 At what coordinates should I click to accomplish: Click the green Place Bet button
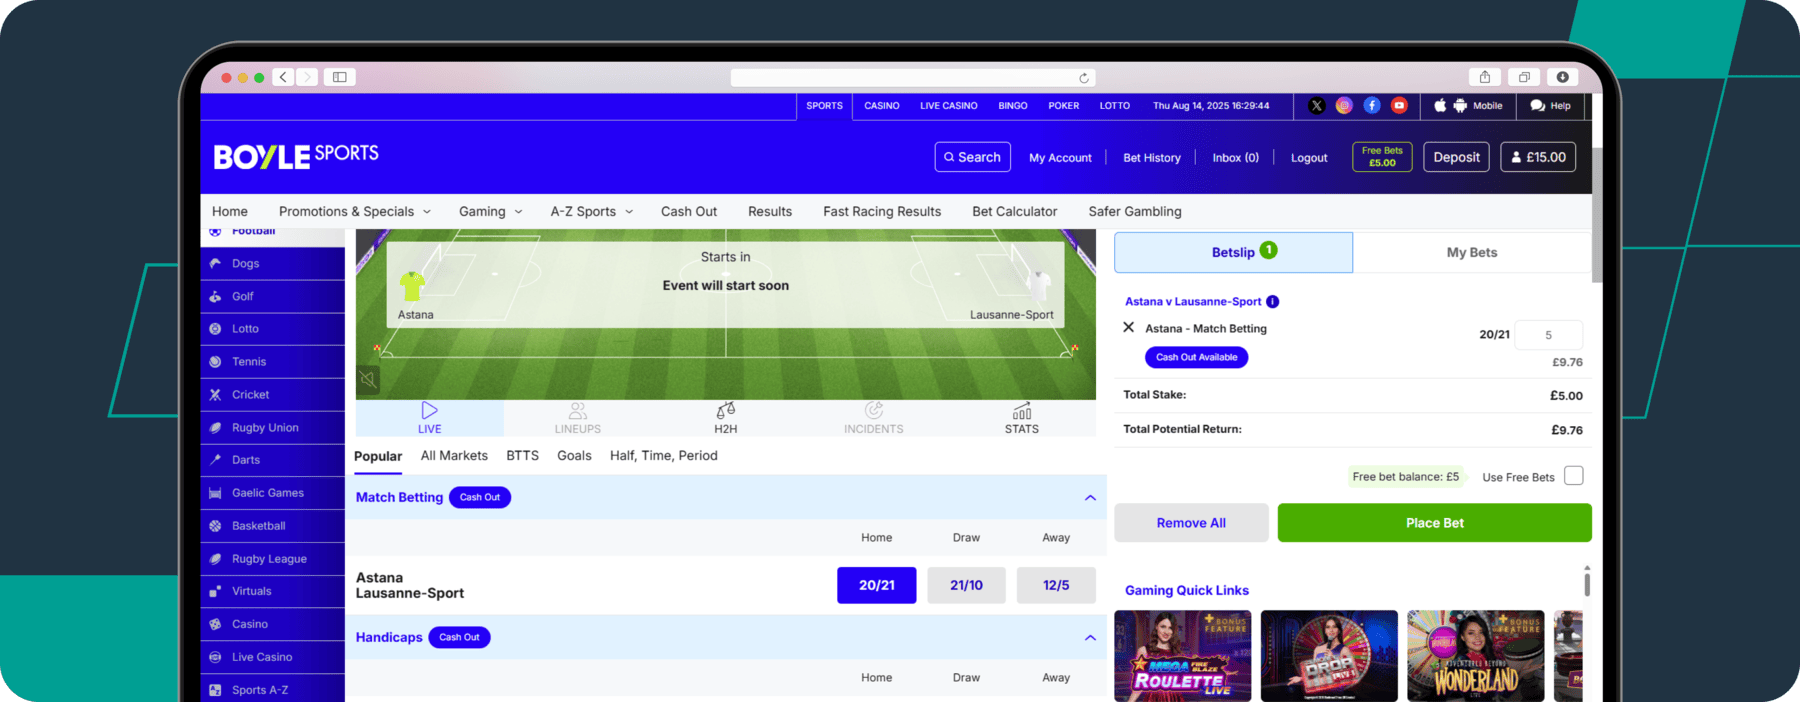pos(1435,523)
